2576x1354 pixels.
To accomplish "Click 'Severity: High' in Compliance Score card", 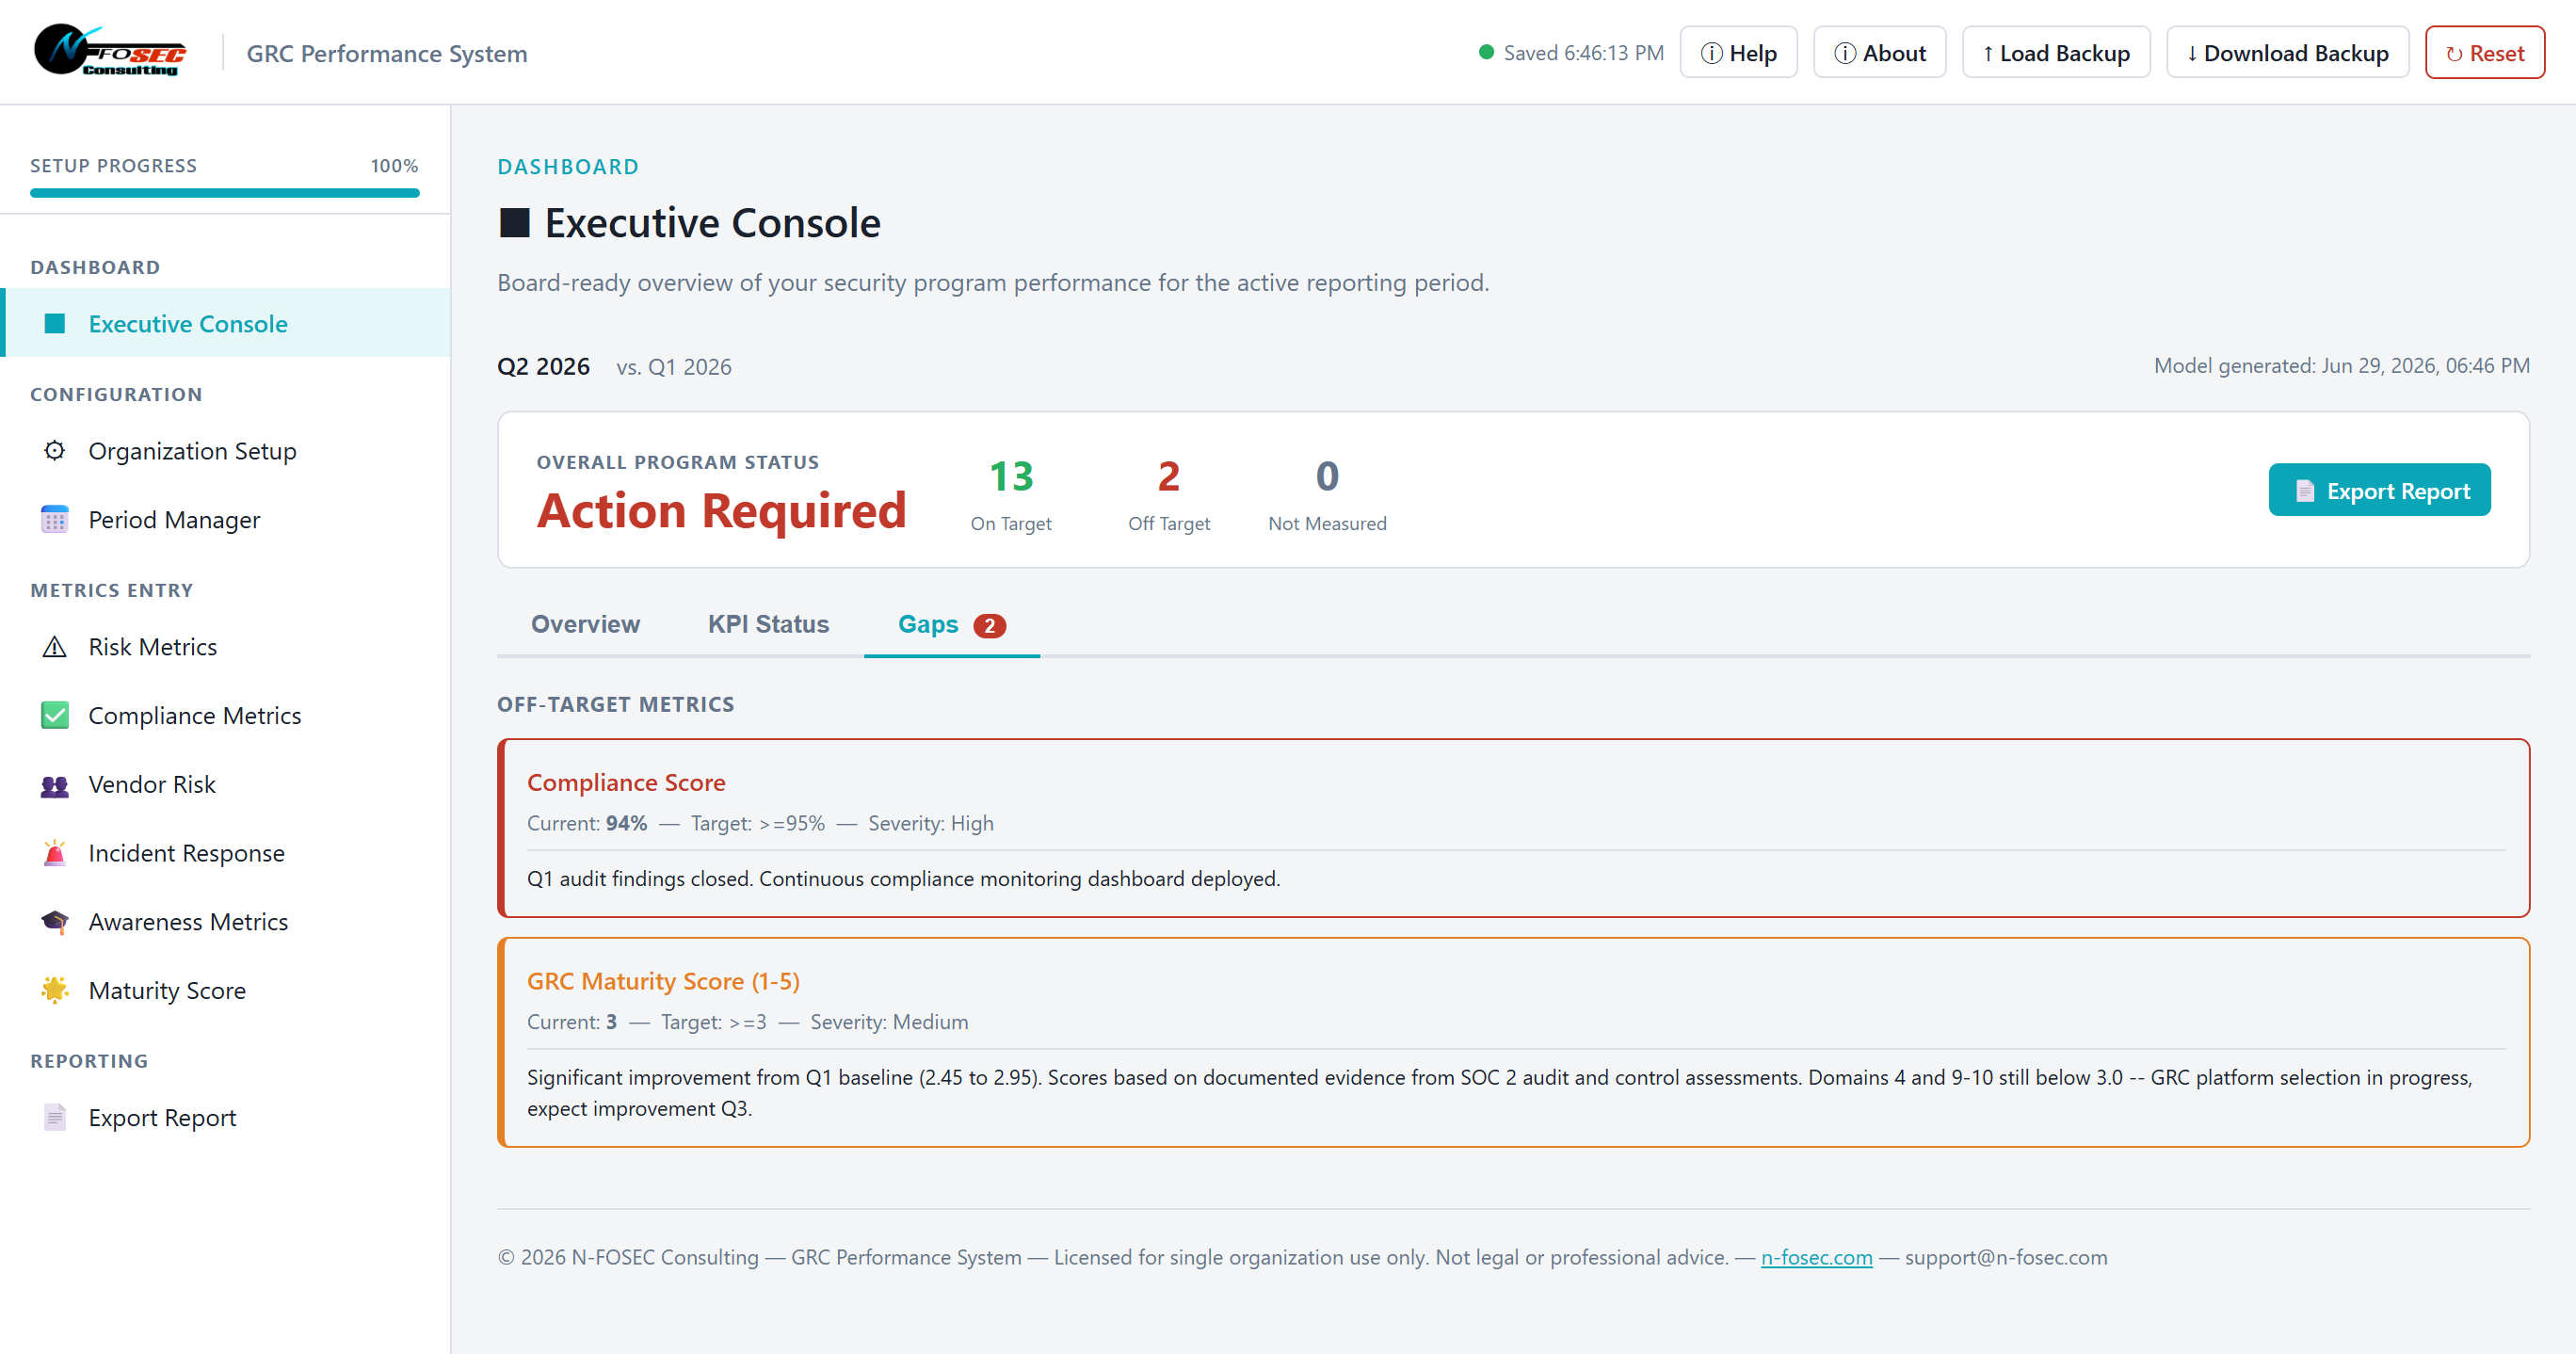I will (x=931, y=823).
